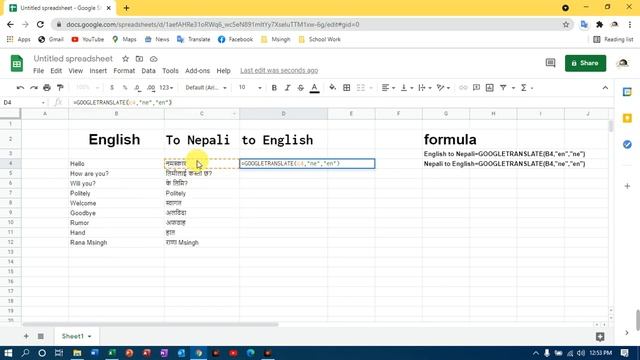This screenshot has width=640, height=360.
Task: Click the Print icon
Action: 47,88
